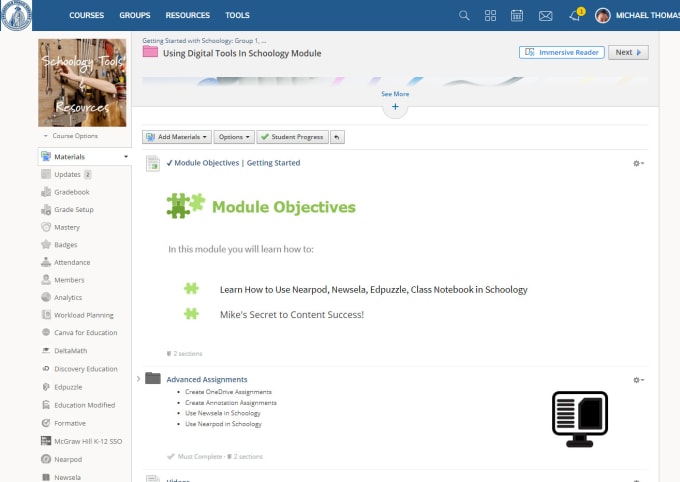Open Gradebook in the sidebar
The width and height of the screenshot is (680, 482).
point(72,192)
